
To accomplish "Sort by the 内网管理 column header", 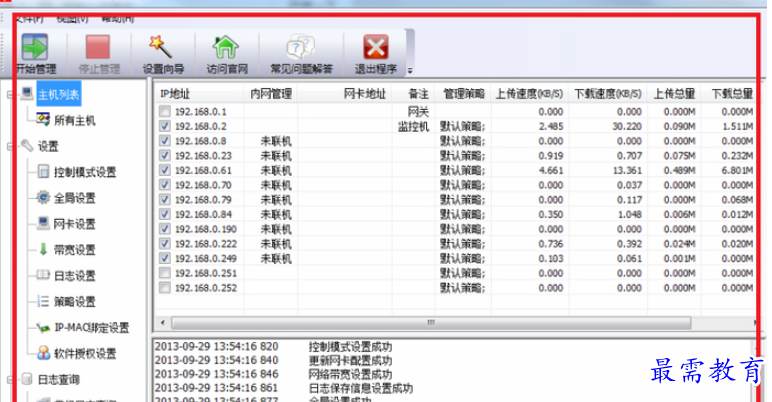I will [270, 94].
